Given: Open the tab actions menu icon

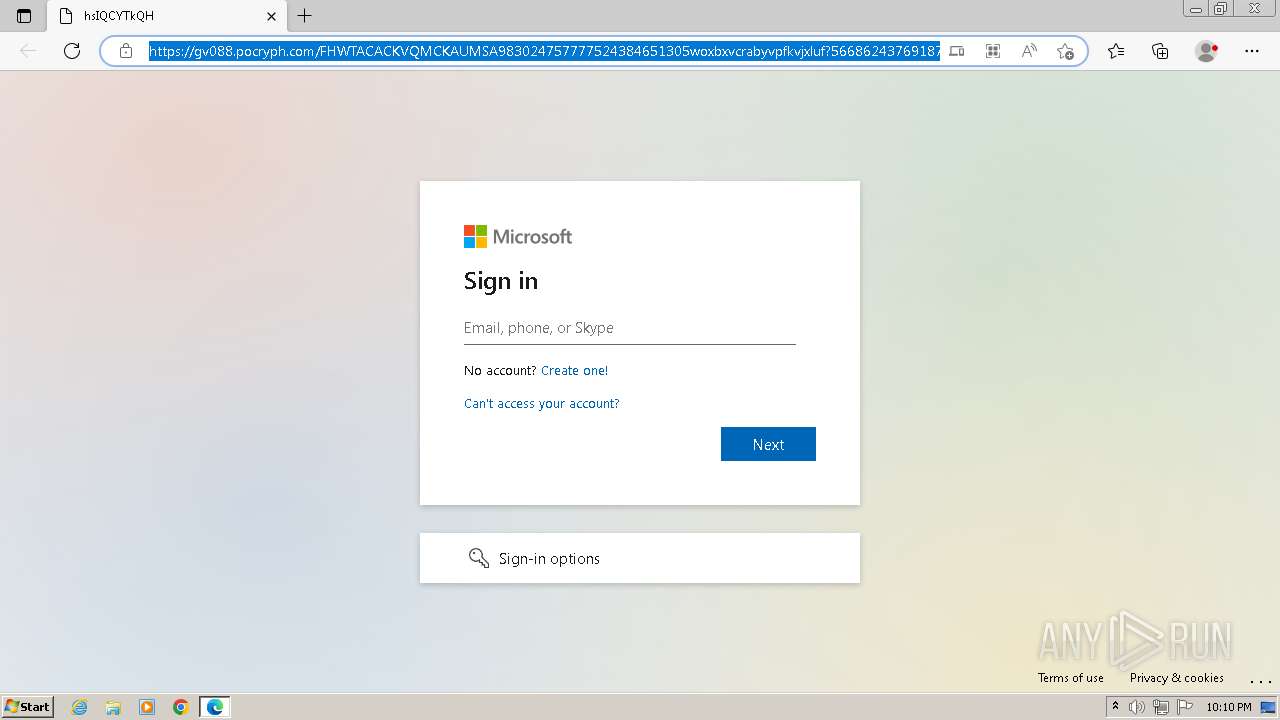Looking at the screenshot, I should pyautogui.click(x=24, y=16).
